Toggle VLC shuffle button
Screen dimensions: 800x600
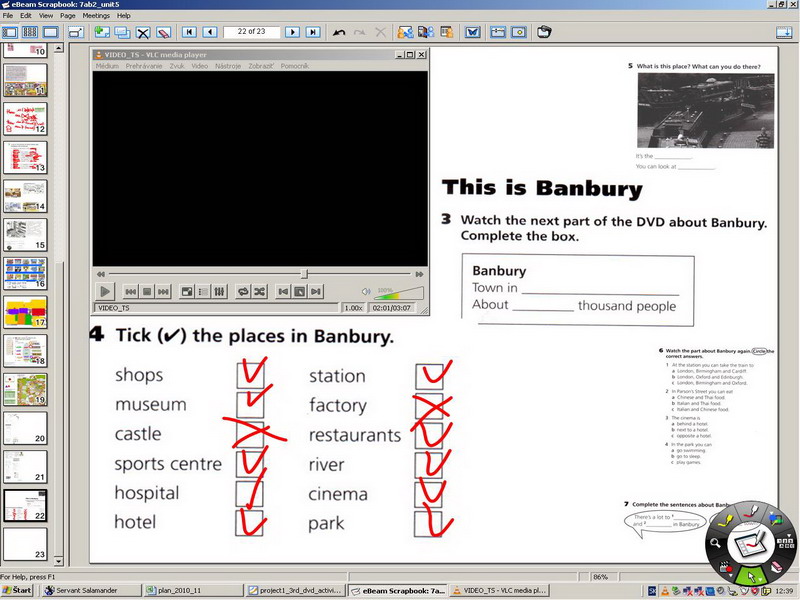click(x=260, y=291)
